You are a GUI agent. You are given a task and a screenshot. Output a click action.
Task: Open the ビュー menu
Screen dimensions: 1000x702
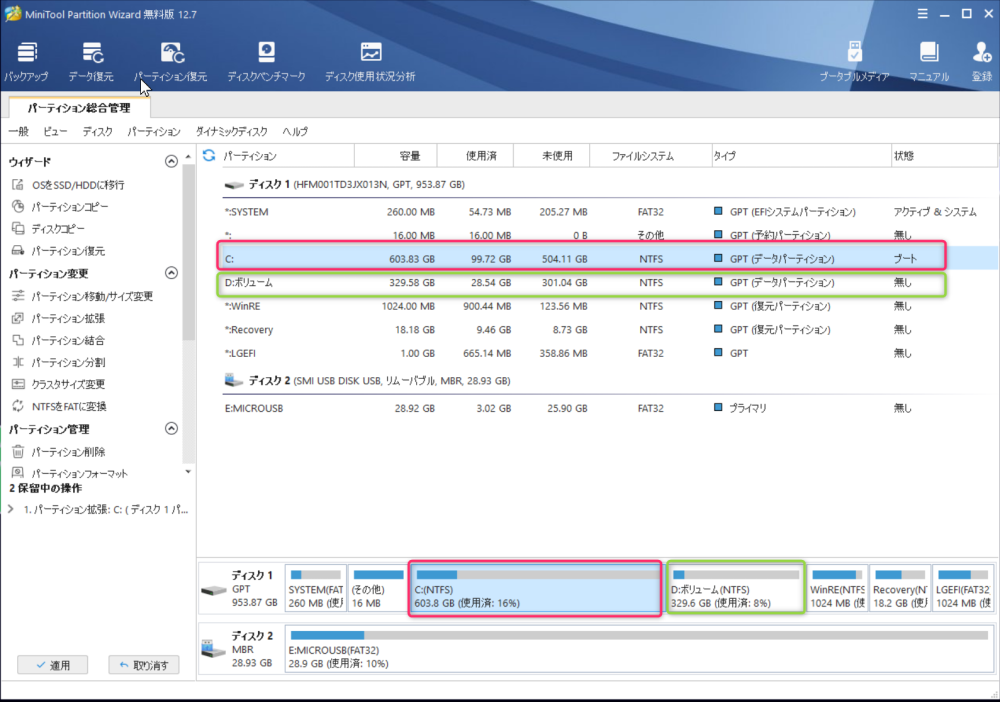point(55,131)
